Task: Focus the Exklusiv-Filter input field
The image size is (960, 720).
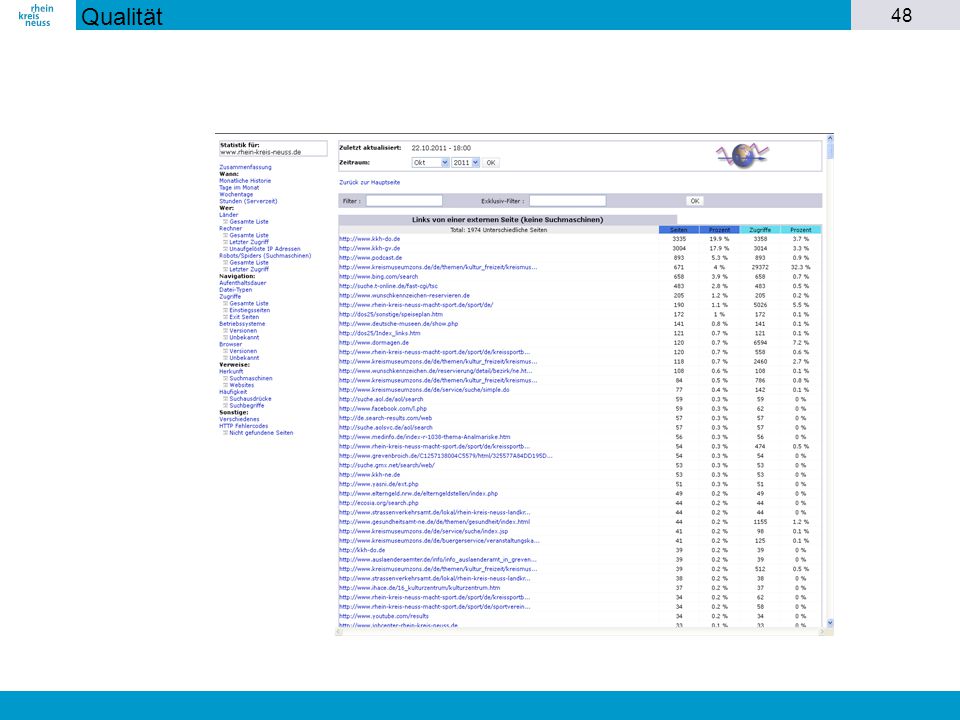Action: click(x=568, y=201)
